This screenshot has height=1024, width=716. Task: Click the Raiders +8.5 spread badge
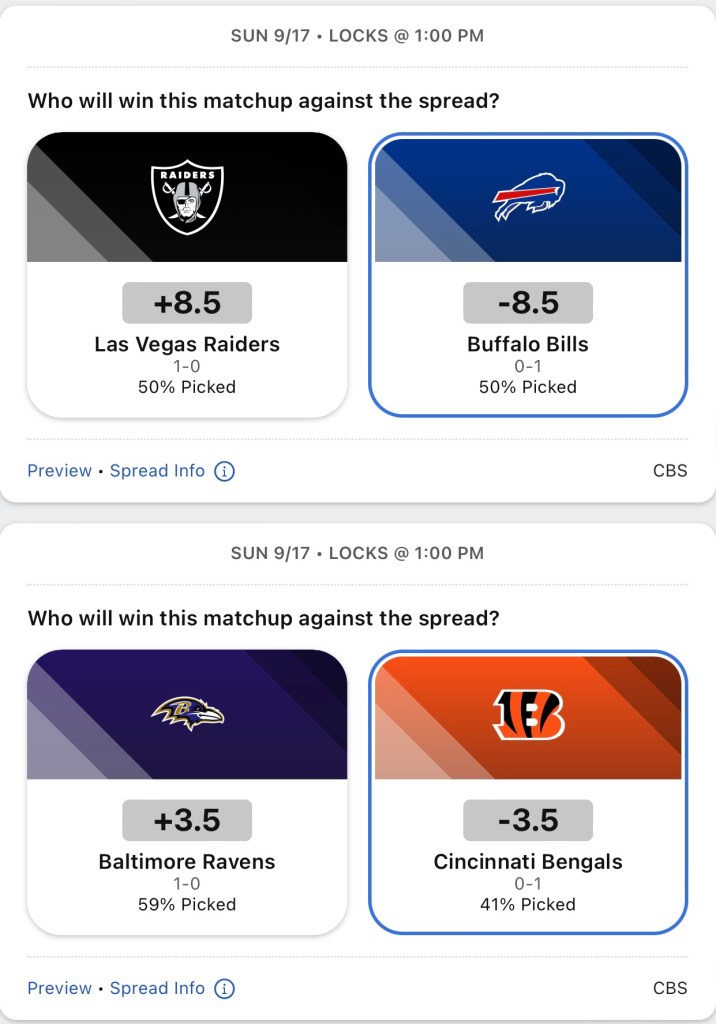[187, 303]
